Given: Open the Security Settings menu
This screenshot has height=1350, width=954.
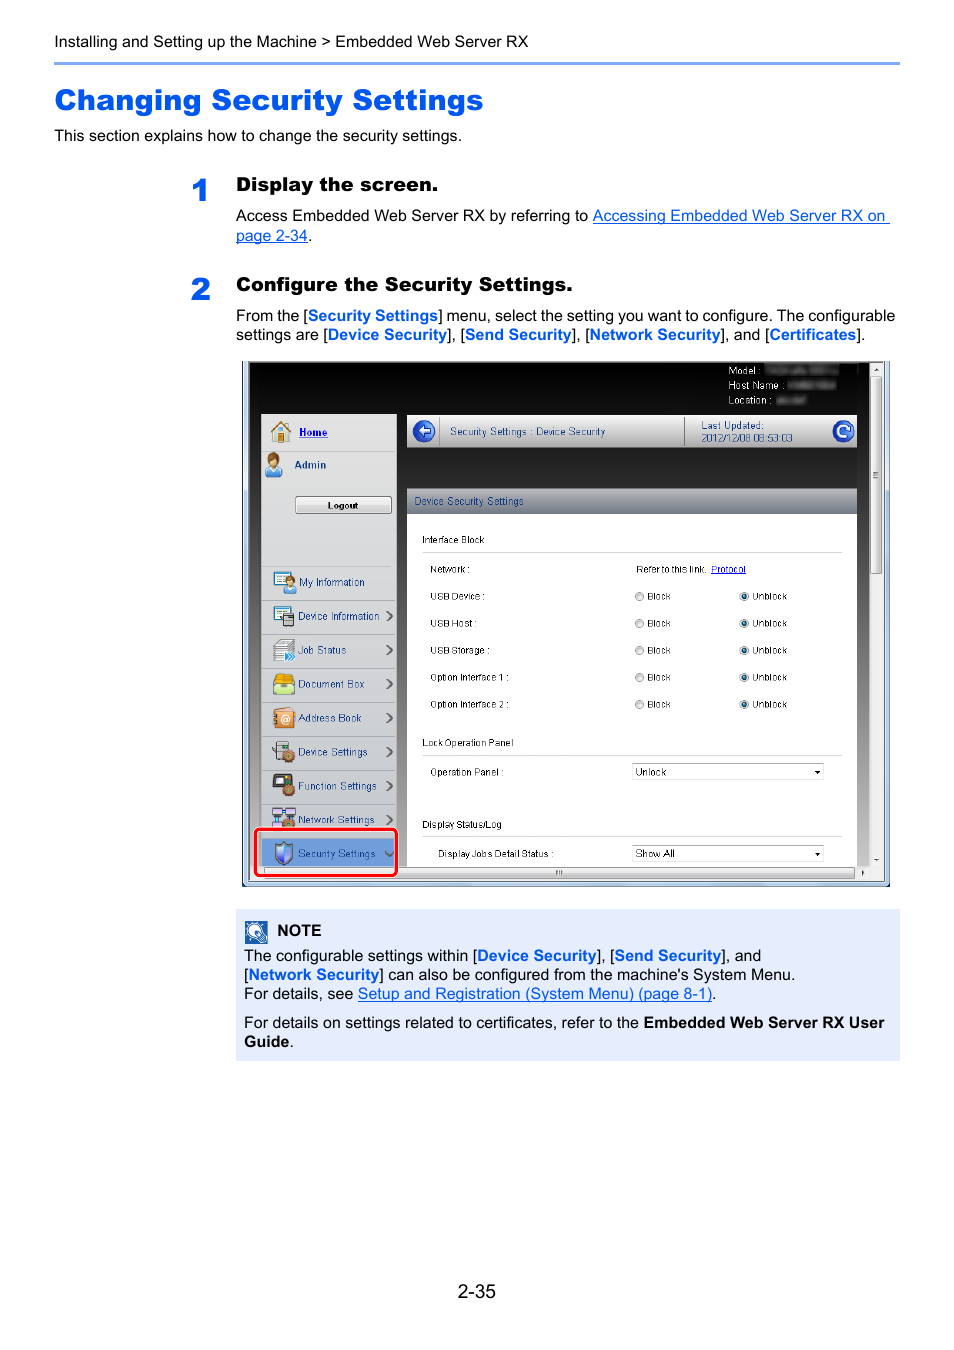Looking at the screenshot, I should [x=329, y=853].
